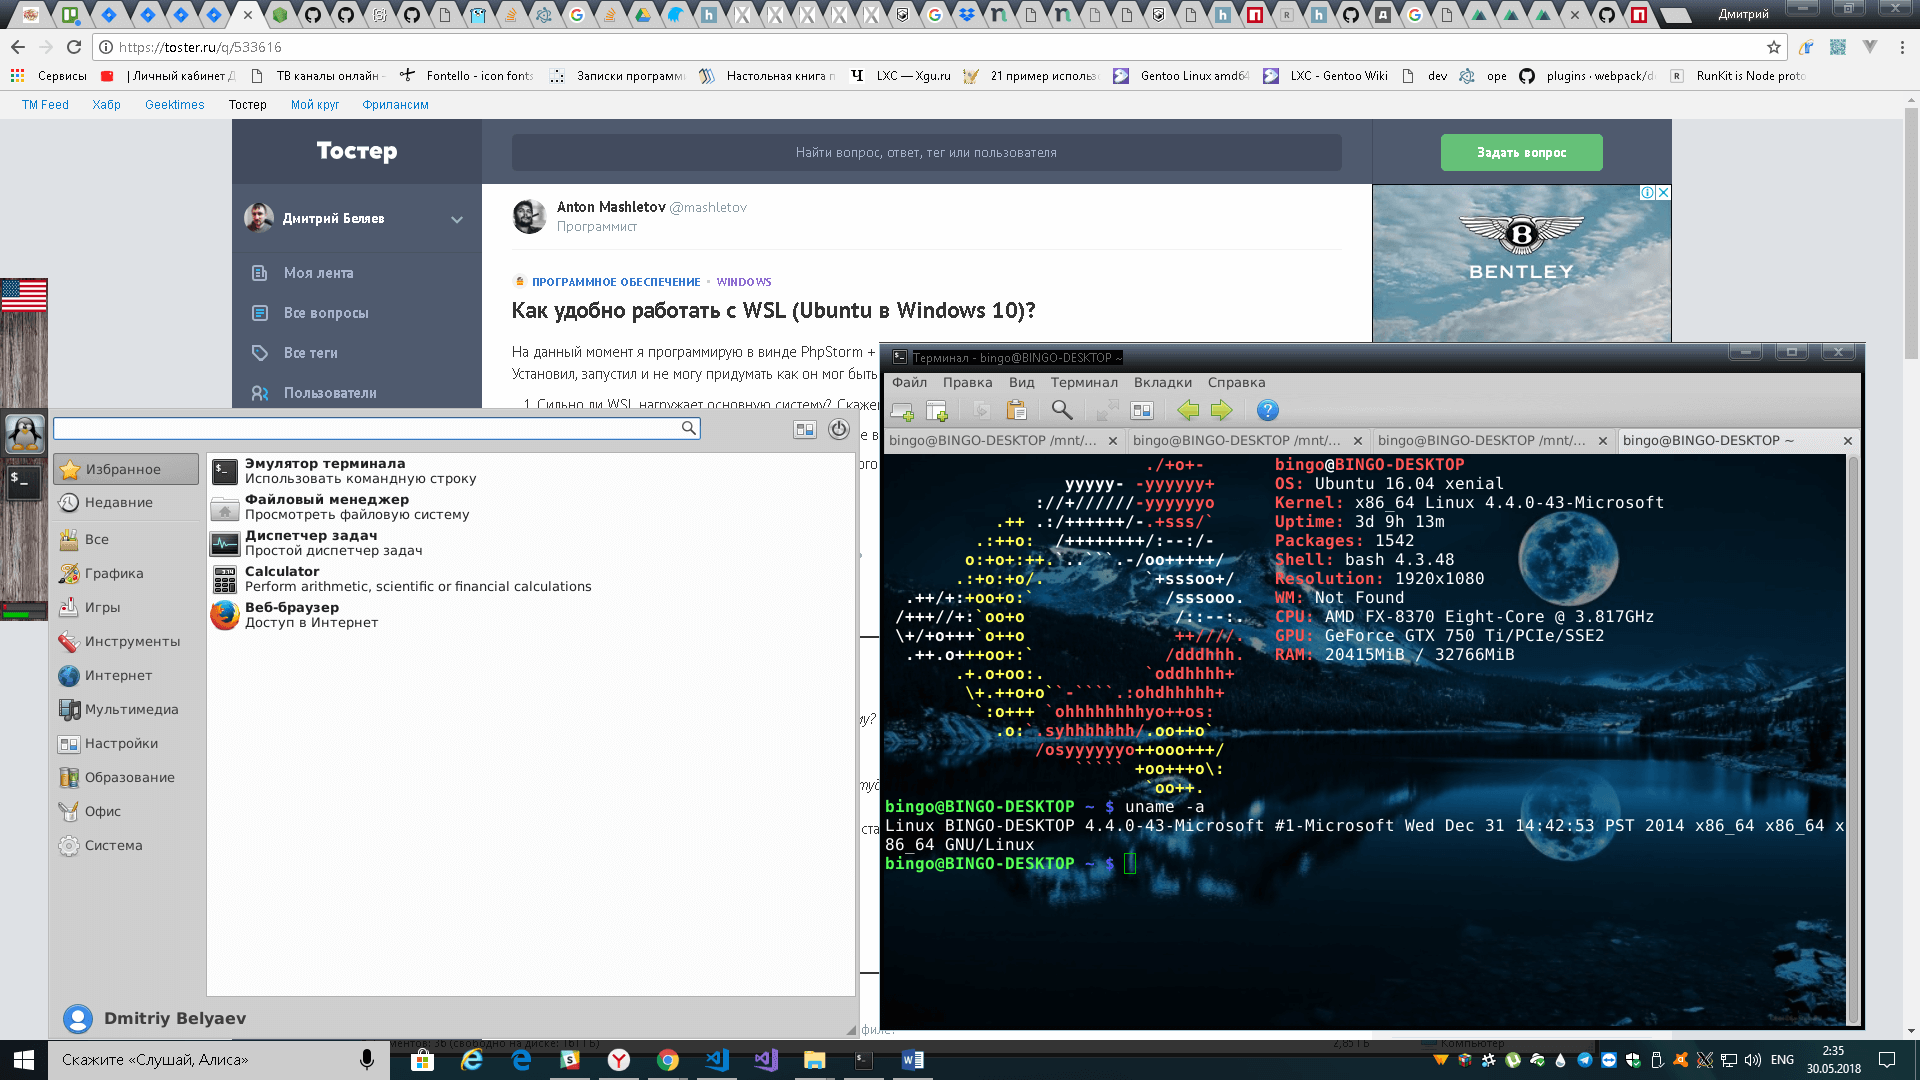Paste clipboard using Terminal toolbar icon
Image resolution: width=1920 pixels, height=1080 pixels.
coord(1017,410)
